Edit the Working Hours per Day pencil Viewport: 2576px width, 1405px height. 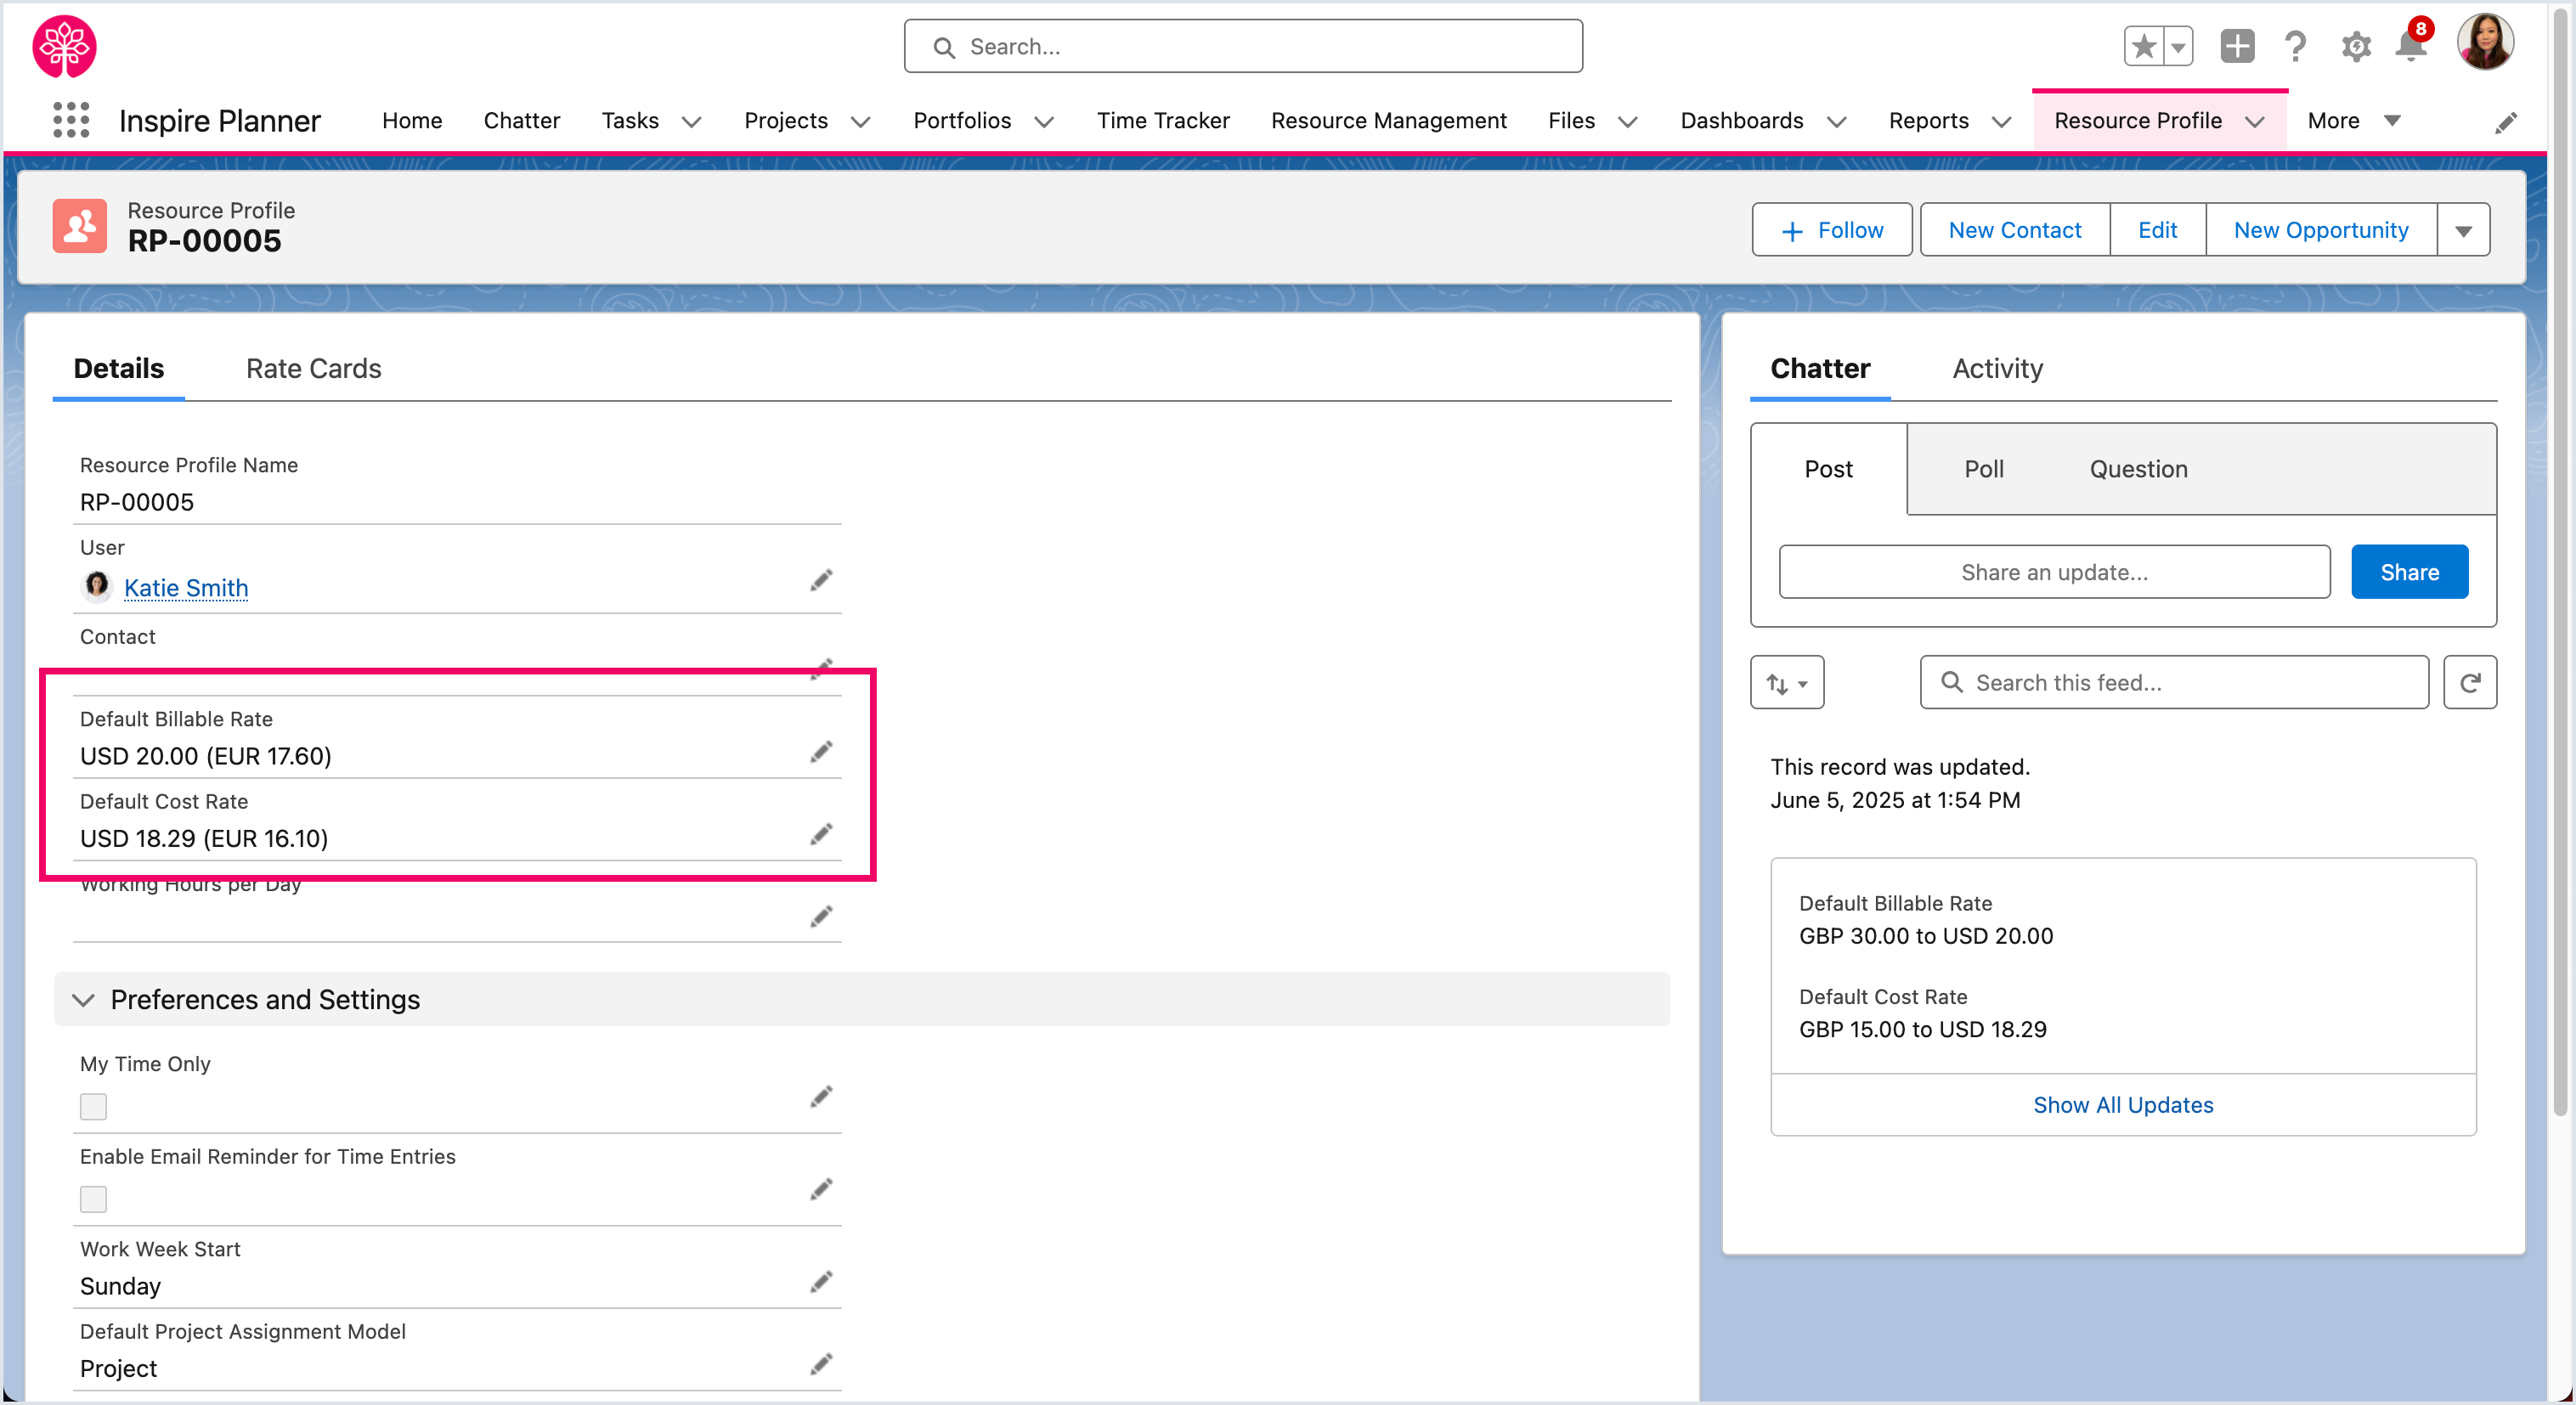[x=821, y=917]
